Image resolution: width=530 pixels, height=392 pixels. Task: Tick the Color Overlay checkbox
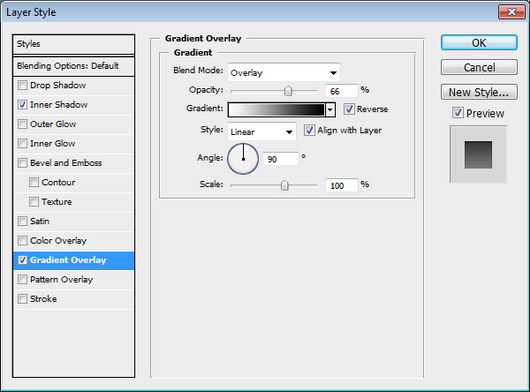point(23,241)
